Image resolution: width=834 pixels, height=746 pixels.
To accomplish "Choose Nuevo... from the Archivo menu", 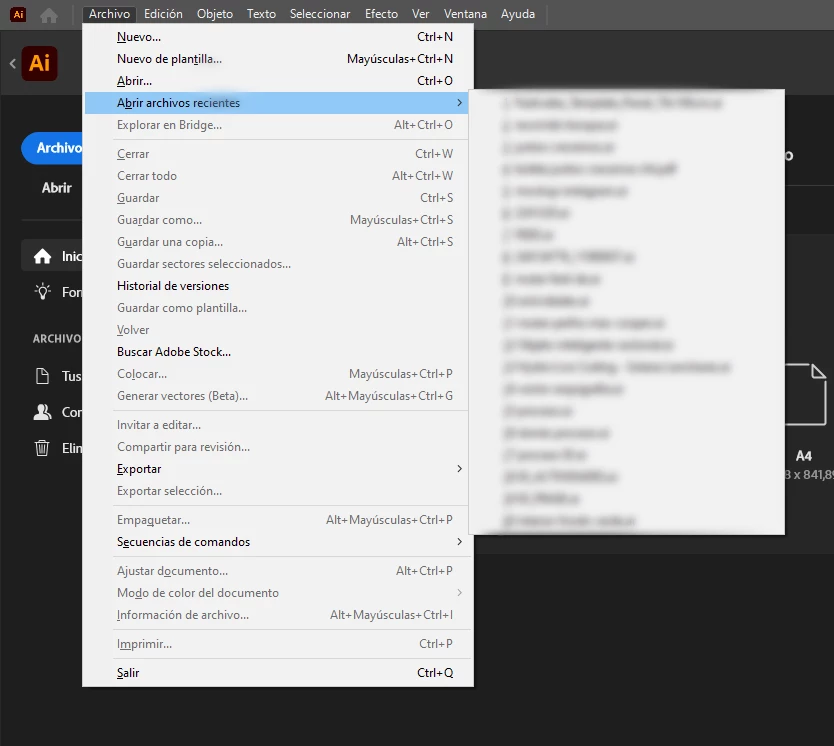I will pyautogui.click(x=277, y=37).
